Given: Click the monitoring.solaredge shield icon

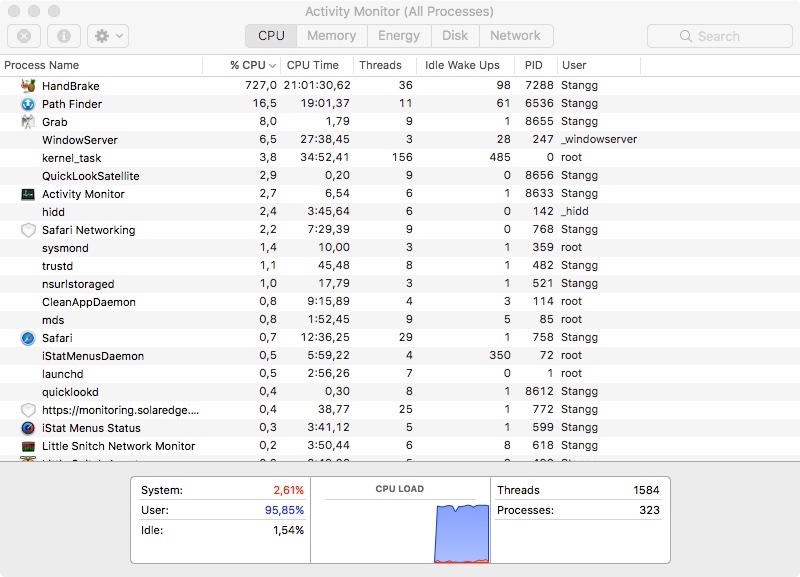Looking at the screenshot, I should coord(28,410).
